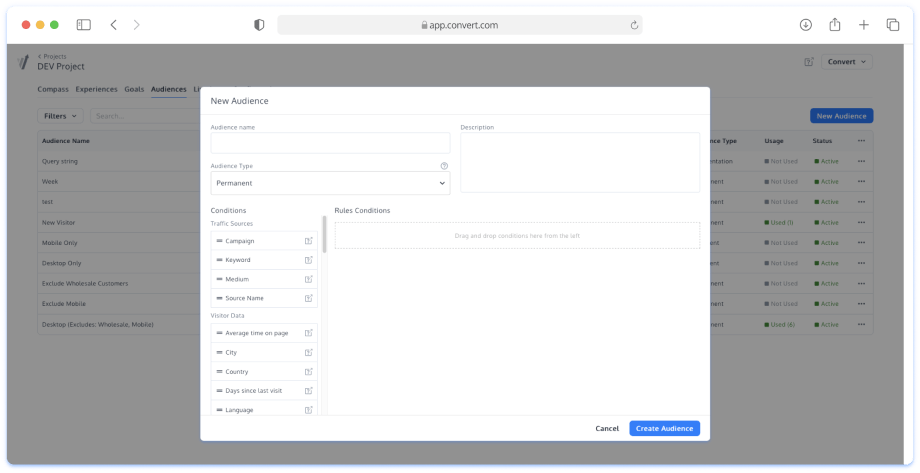Switch to the Experiences tab

(96, 89)
